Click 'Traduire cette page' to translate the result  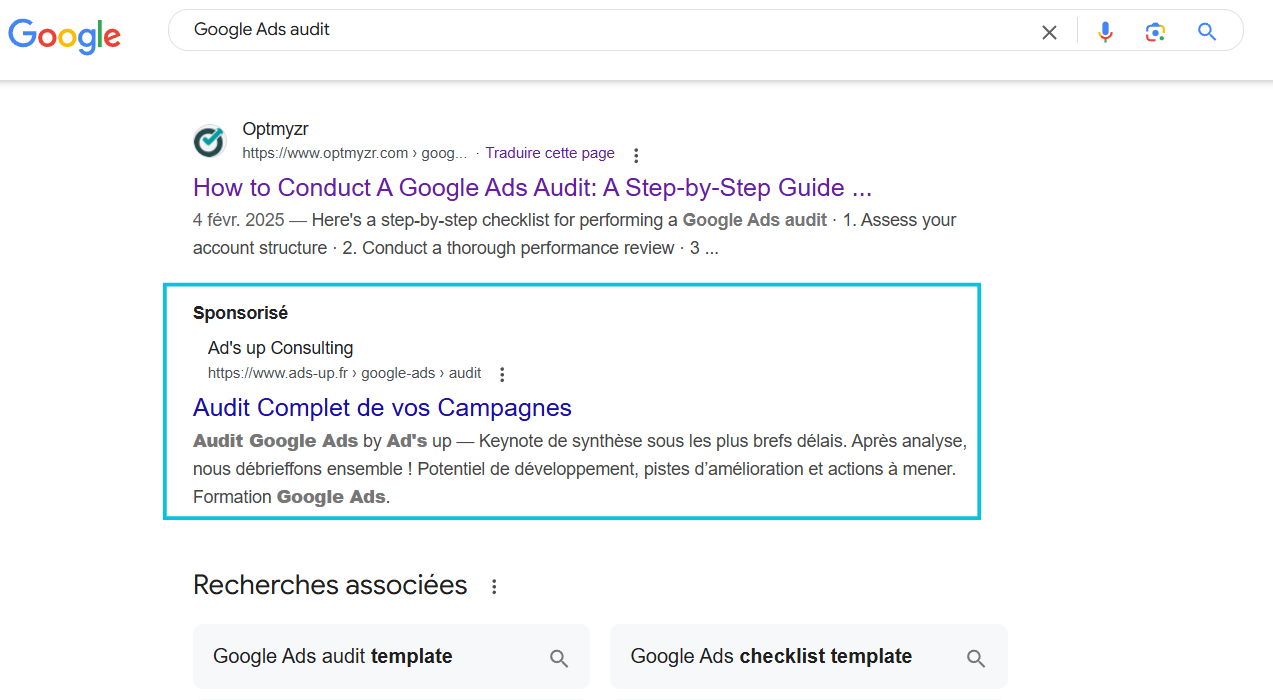coord(549,152)
